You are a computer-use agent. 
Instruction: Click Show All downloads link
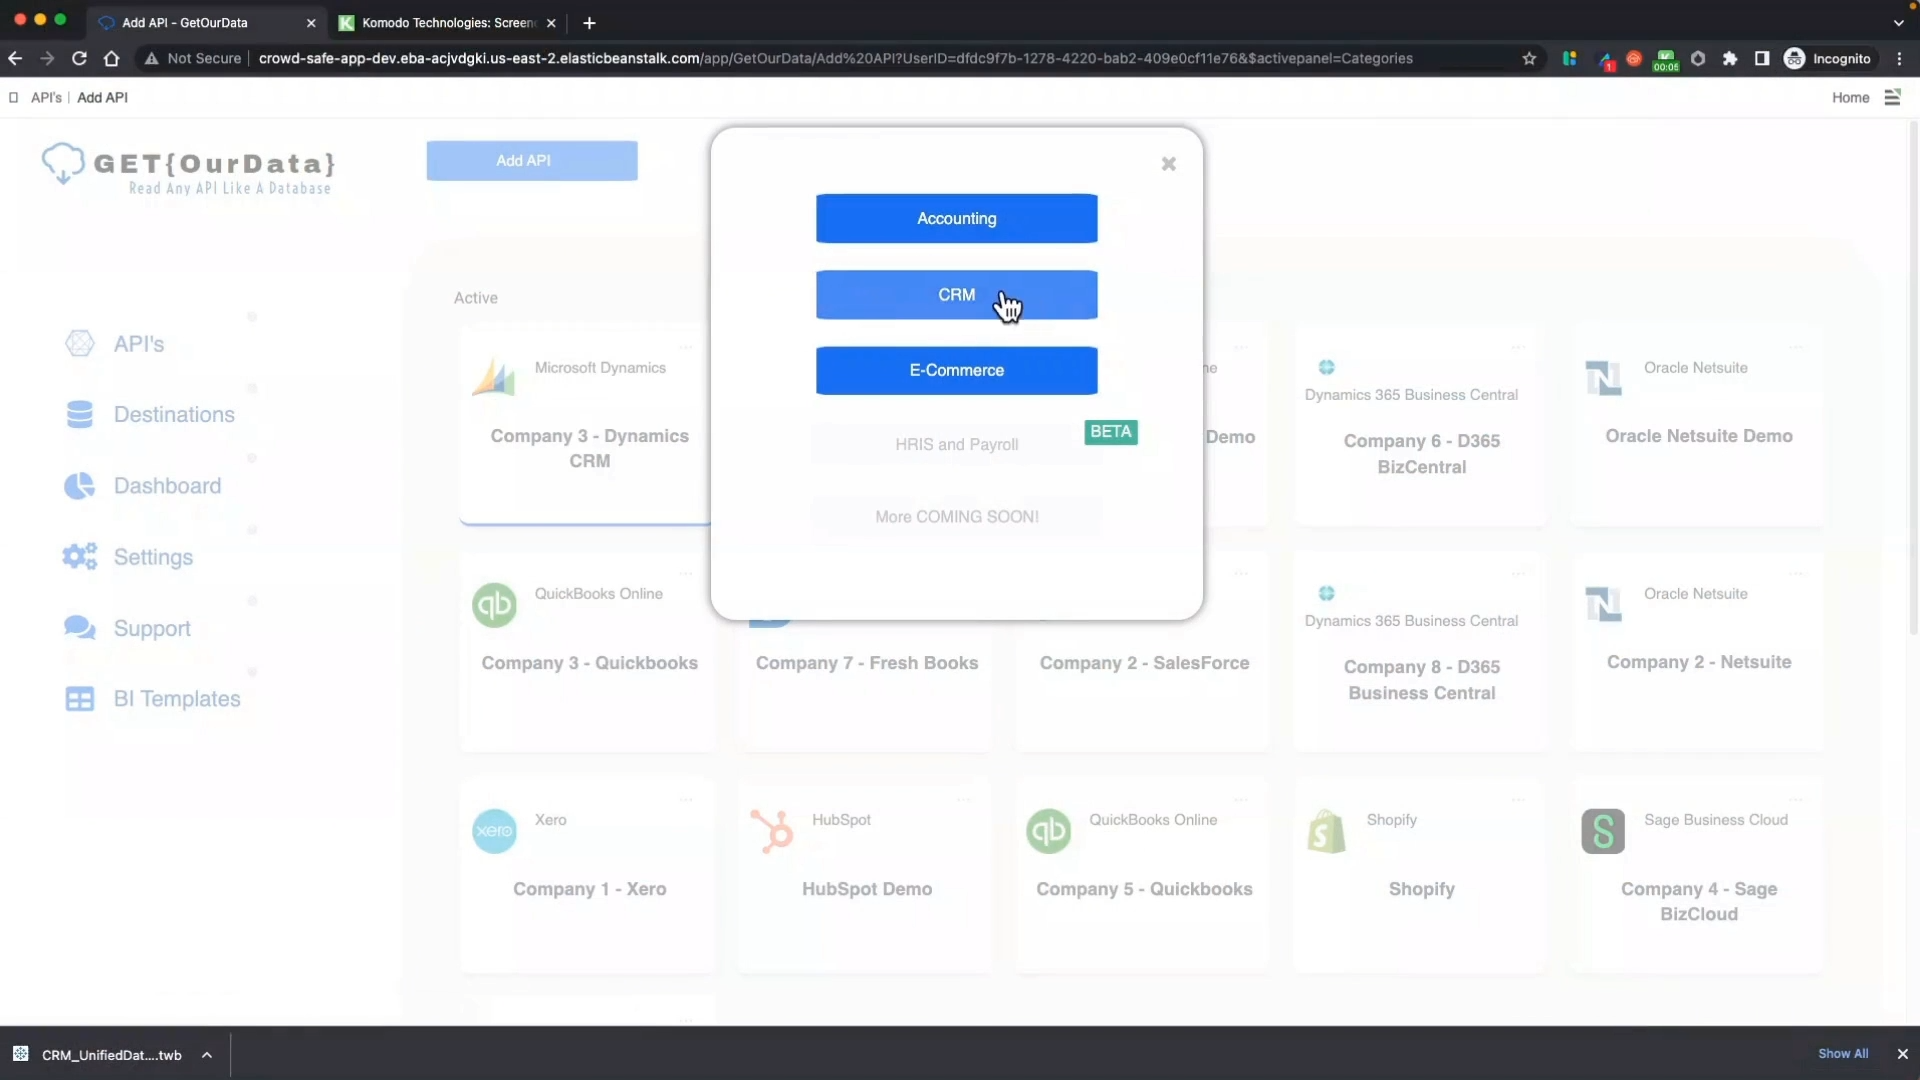(1842, 1054)
